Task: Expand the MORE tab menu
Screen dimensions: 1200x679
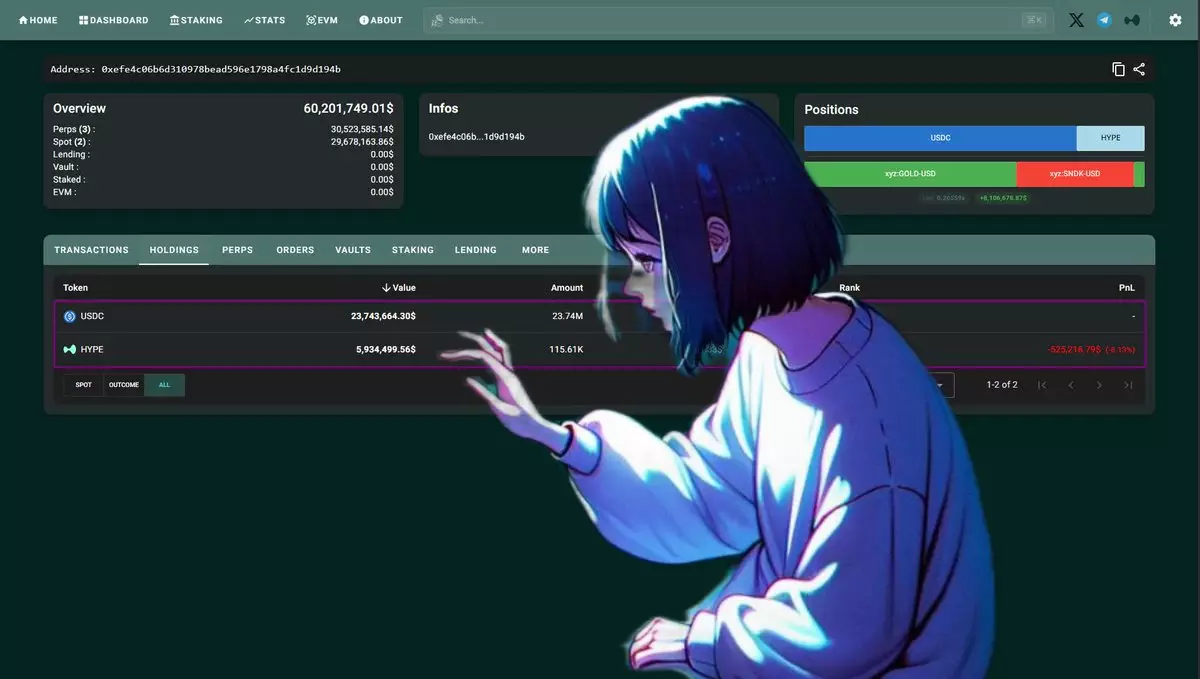Action: tap(535, 250)
